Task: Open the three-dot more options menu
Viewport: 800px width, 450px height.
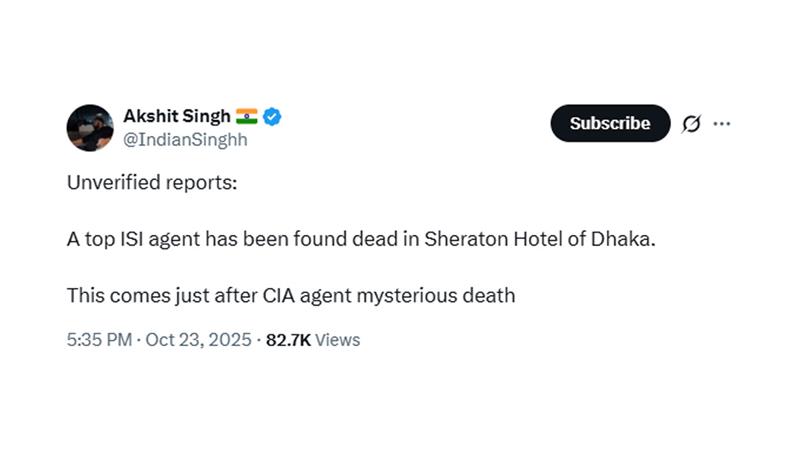Action: pyautogui.click(x=722, y=124)
